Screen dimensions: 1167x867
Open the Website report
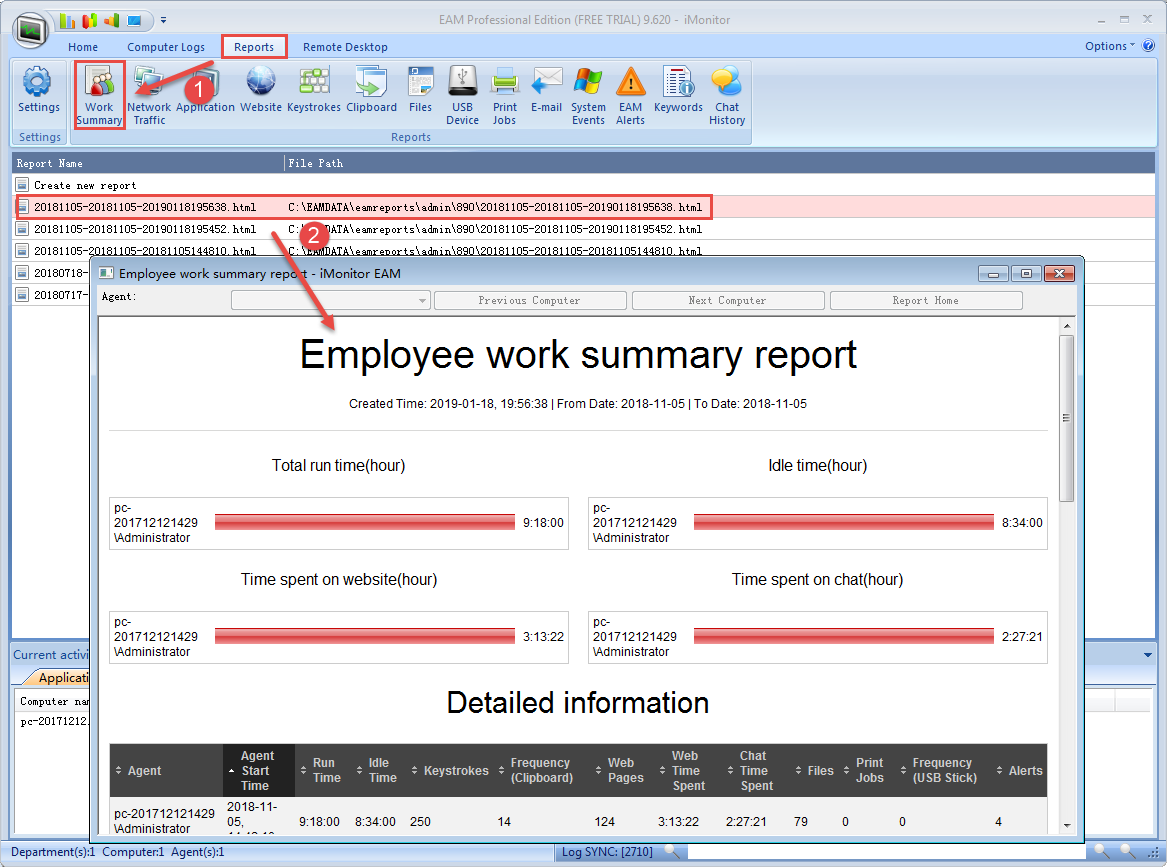260,90
